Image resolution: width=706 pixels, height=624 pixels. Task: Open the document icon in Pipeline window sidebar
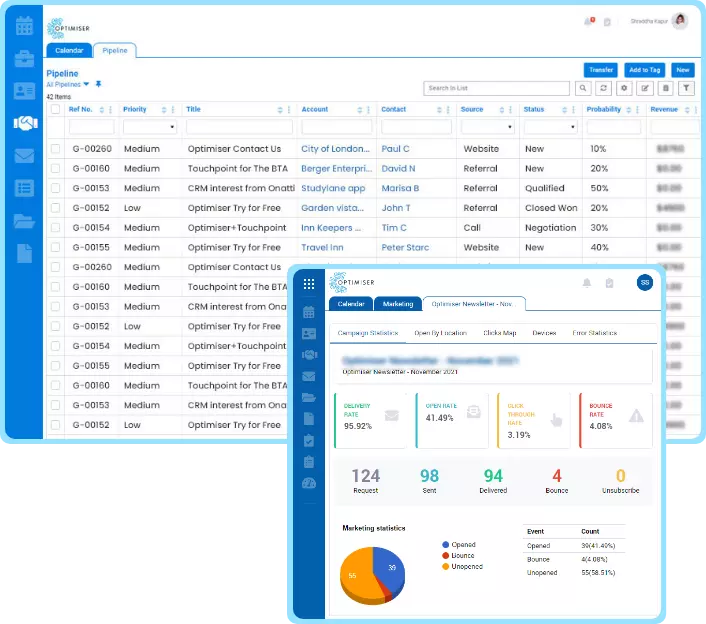[x=24, y=253]
